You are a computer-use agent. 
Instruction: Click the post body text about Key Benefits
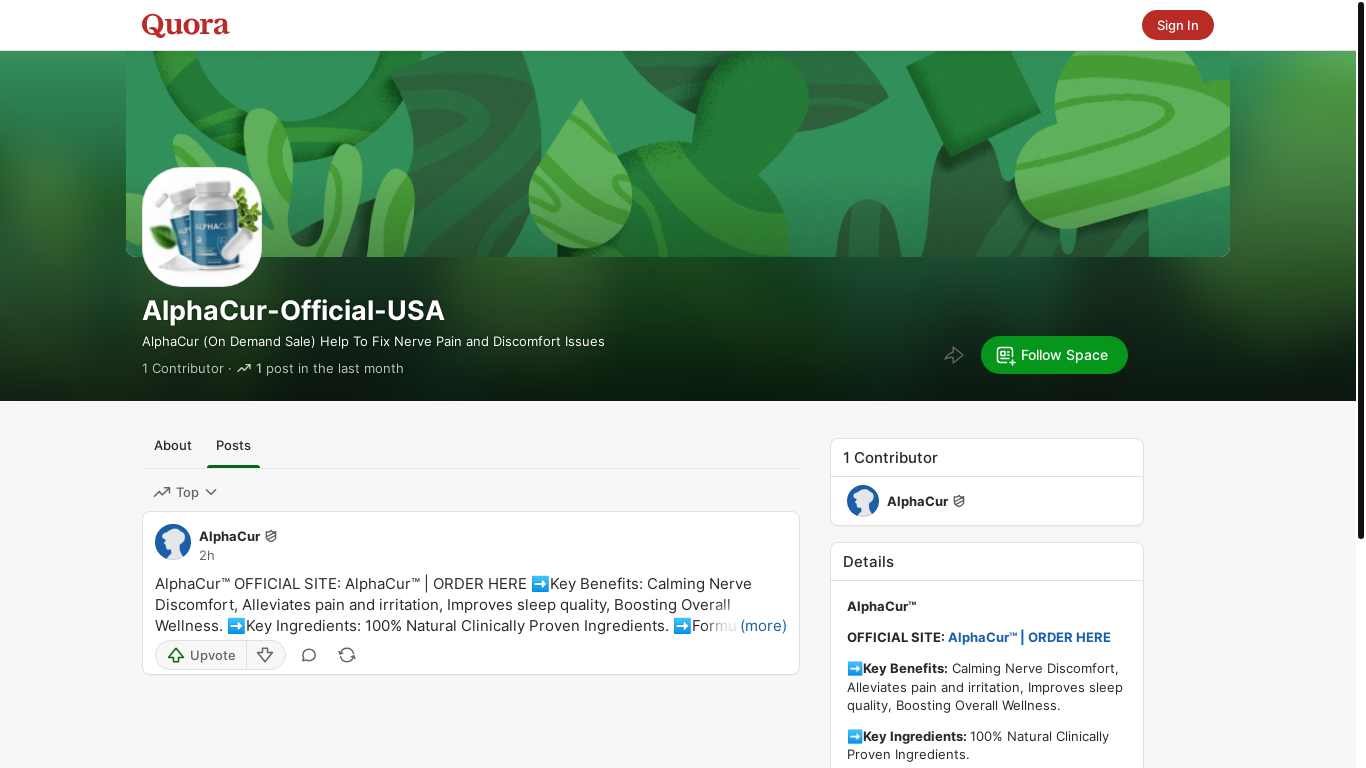(470, 605)
